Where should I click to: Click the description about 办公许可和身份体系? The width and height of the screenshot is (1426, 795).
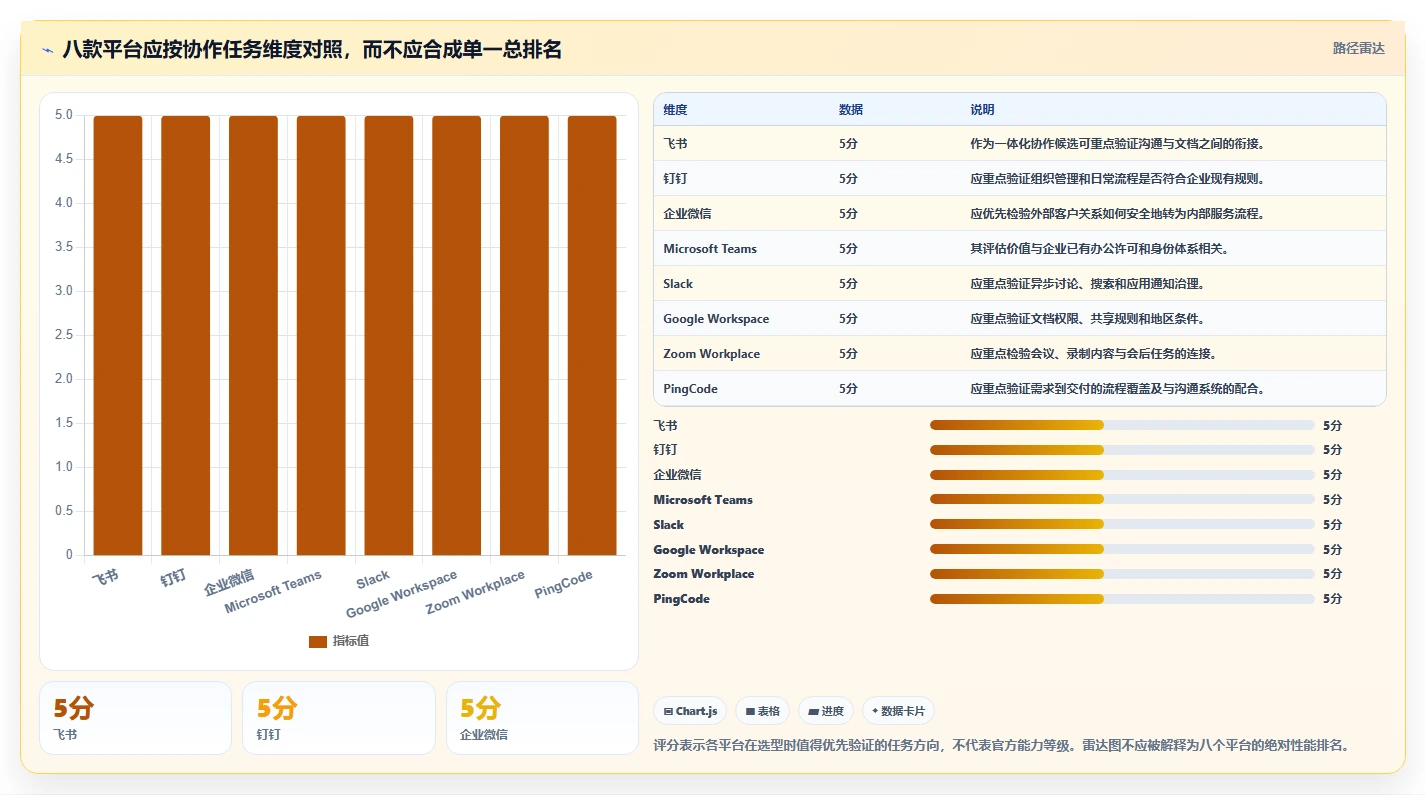[1099, 249]
